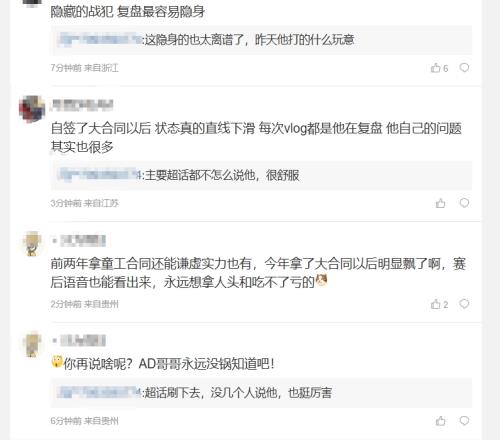Open reply bubble on 江苏 comment
500x440 pixels.
(464, 203)
